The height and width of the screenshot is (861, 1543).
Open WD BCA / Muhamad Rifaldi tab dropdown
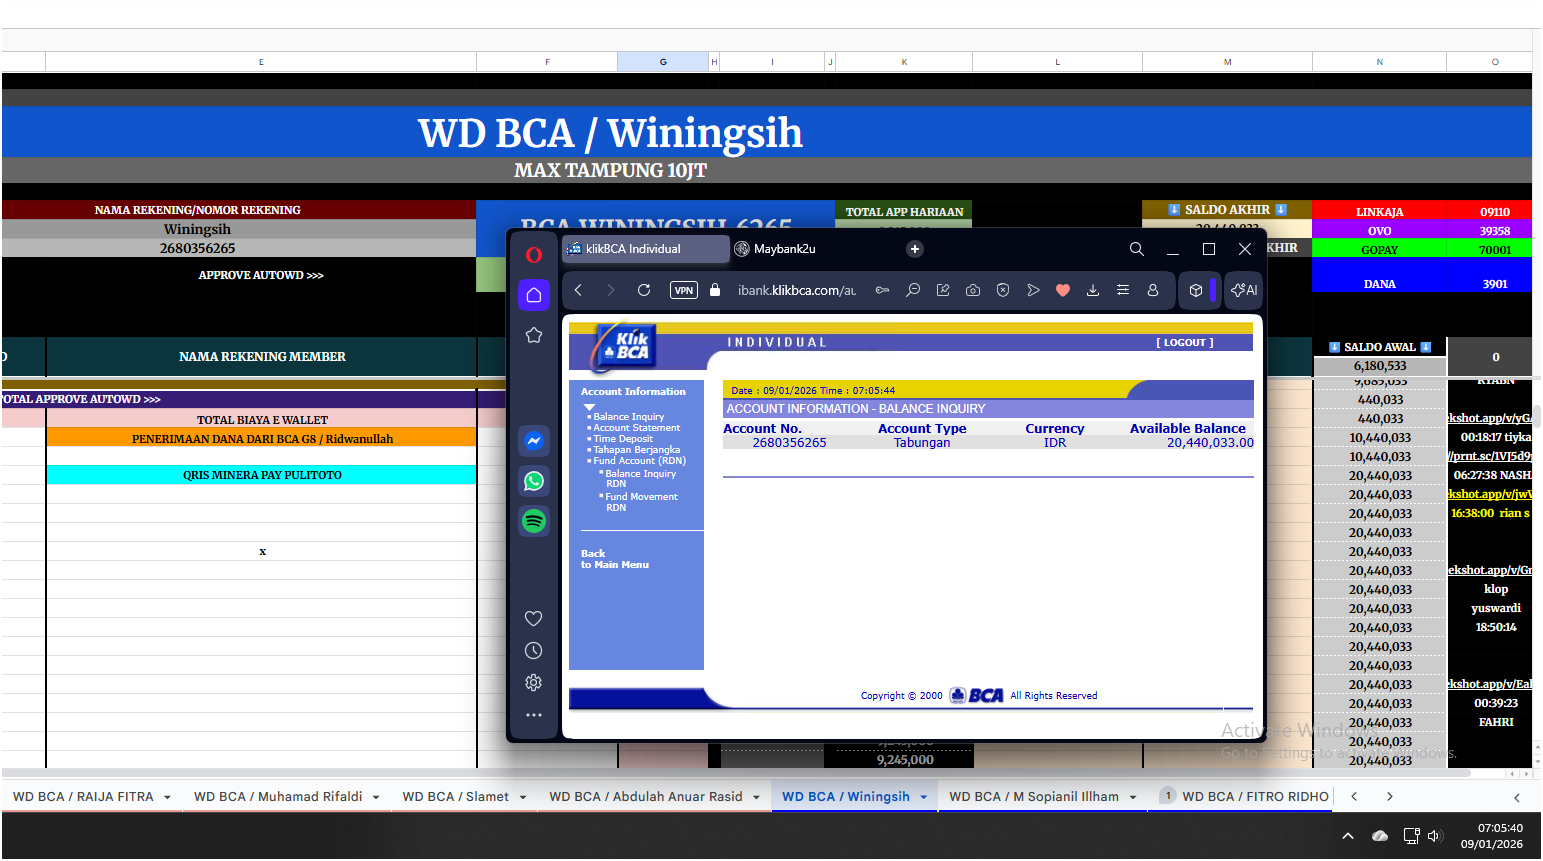376,798
